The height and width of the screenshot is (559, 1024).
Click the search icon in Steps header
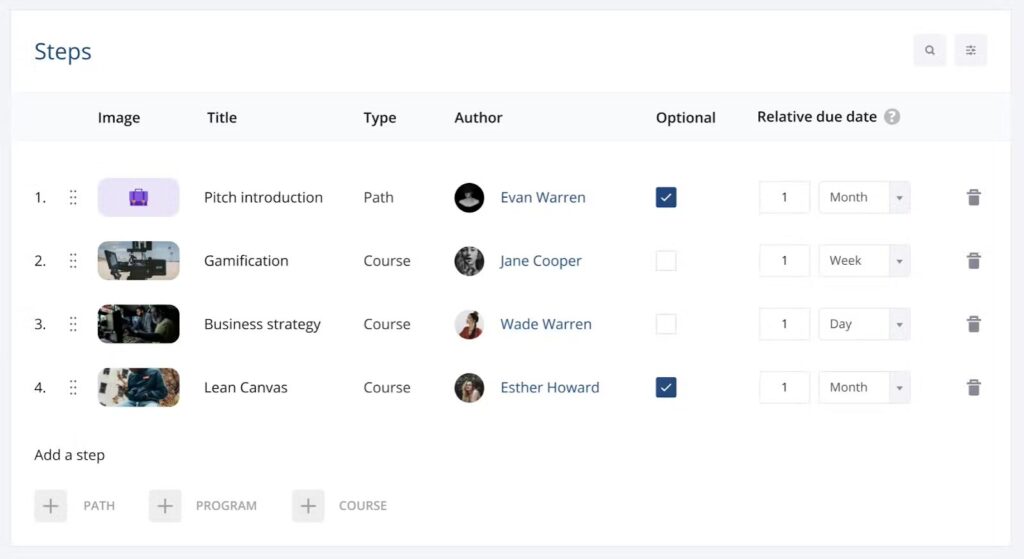pos(929,50)
